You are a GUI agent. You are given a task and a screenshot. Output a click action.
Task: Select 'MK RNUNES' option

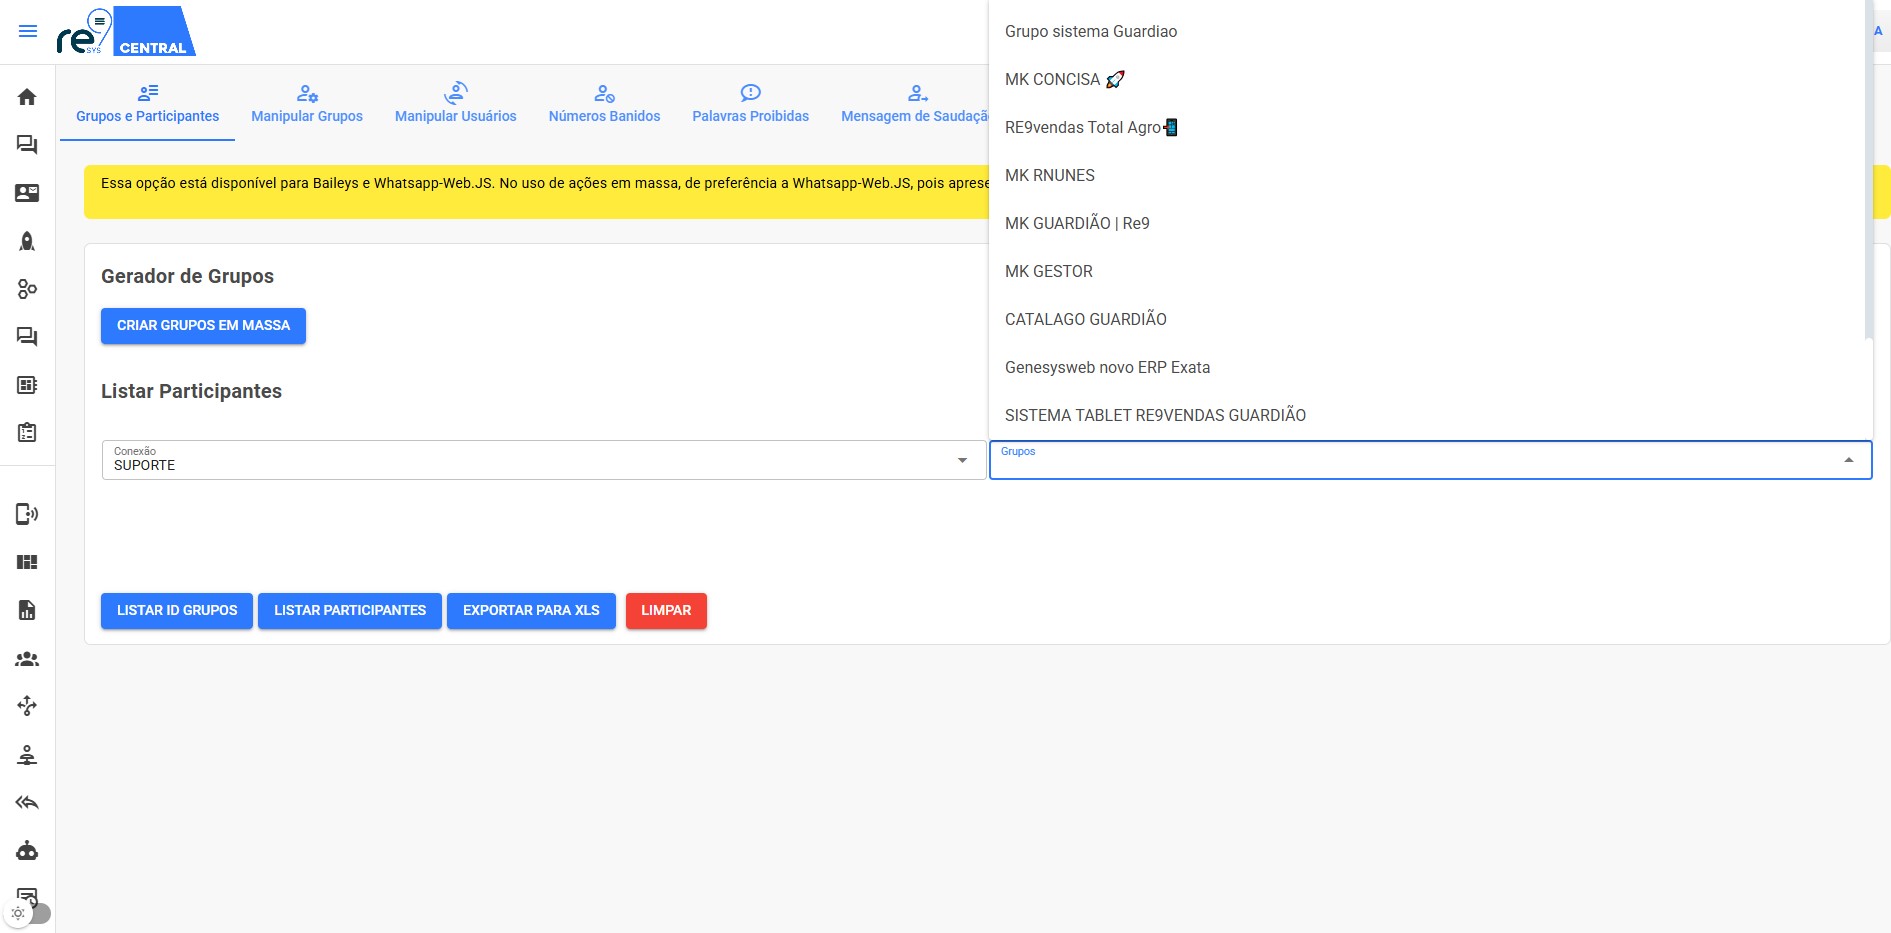[x=1427, y=176]
